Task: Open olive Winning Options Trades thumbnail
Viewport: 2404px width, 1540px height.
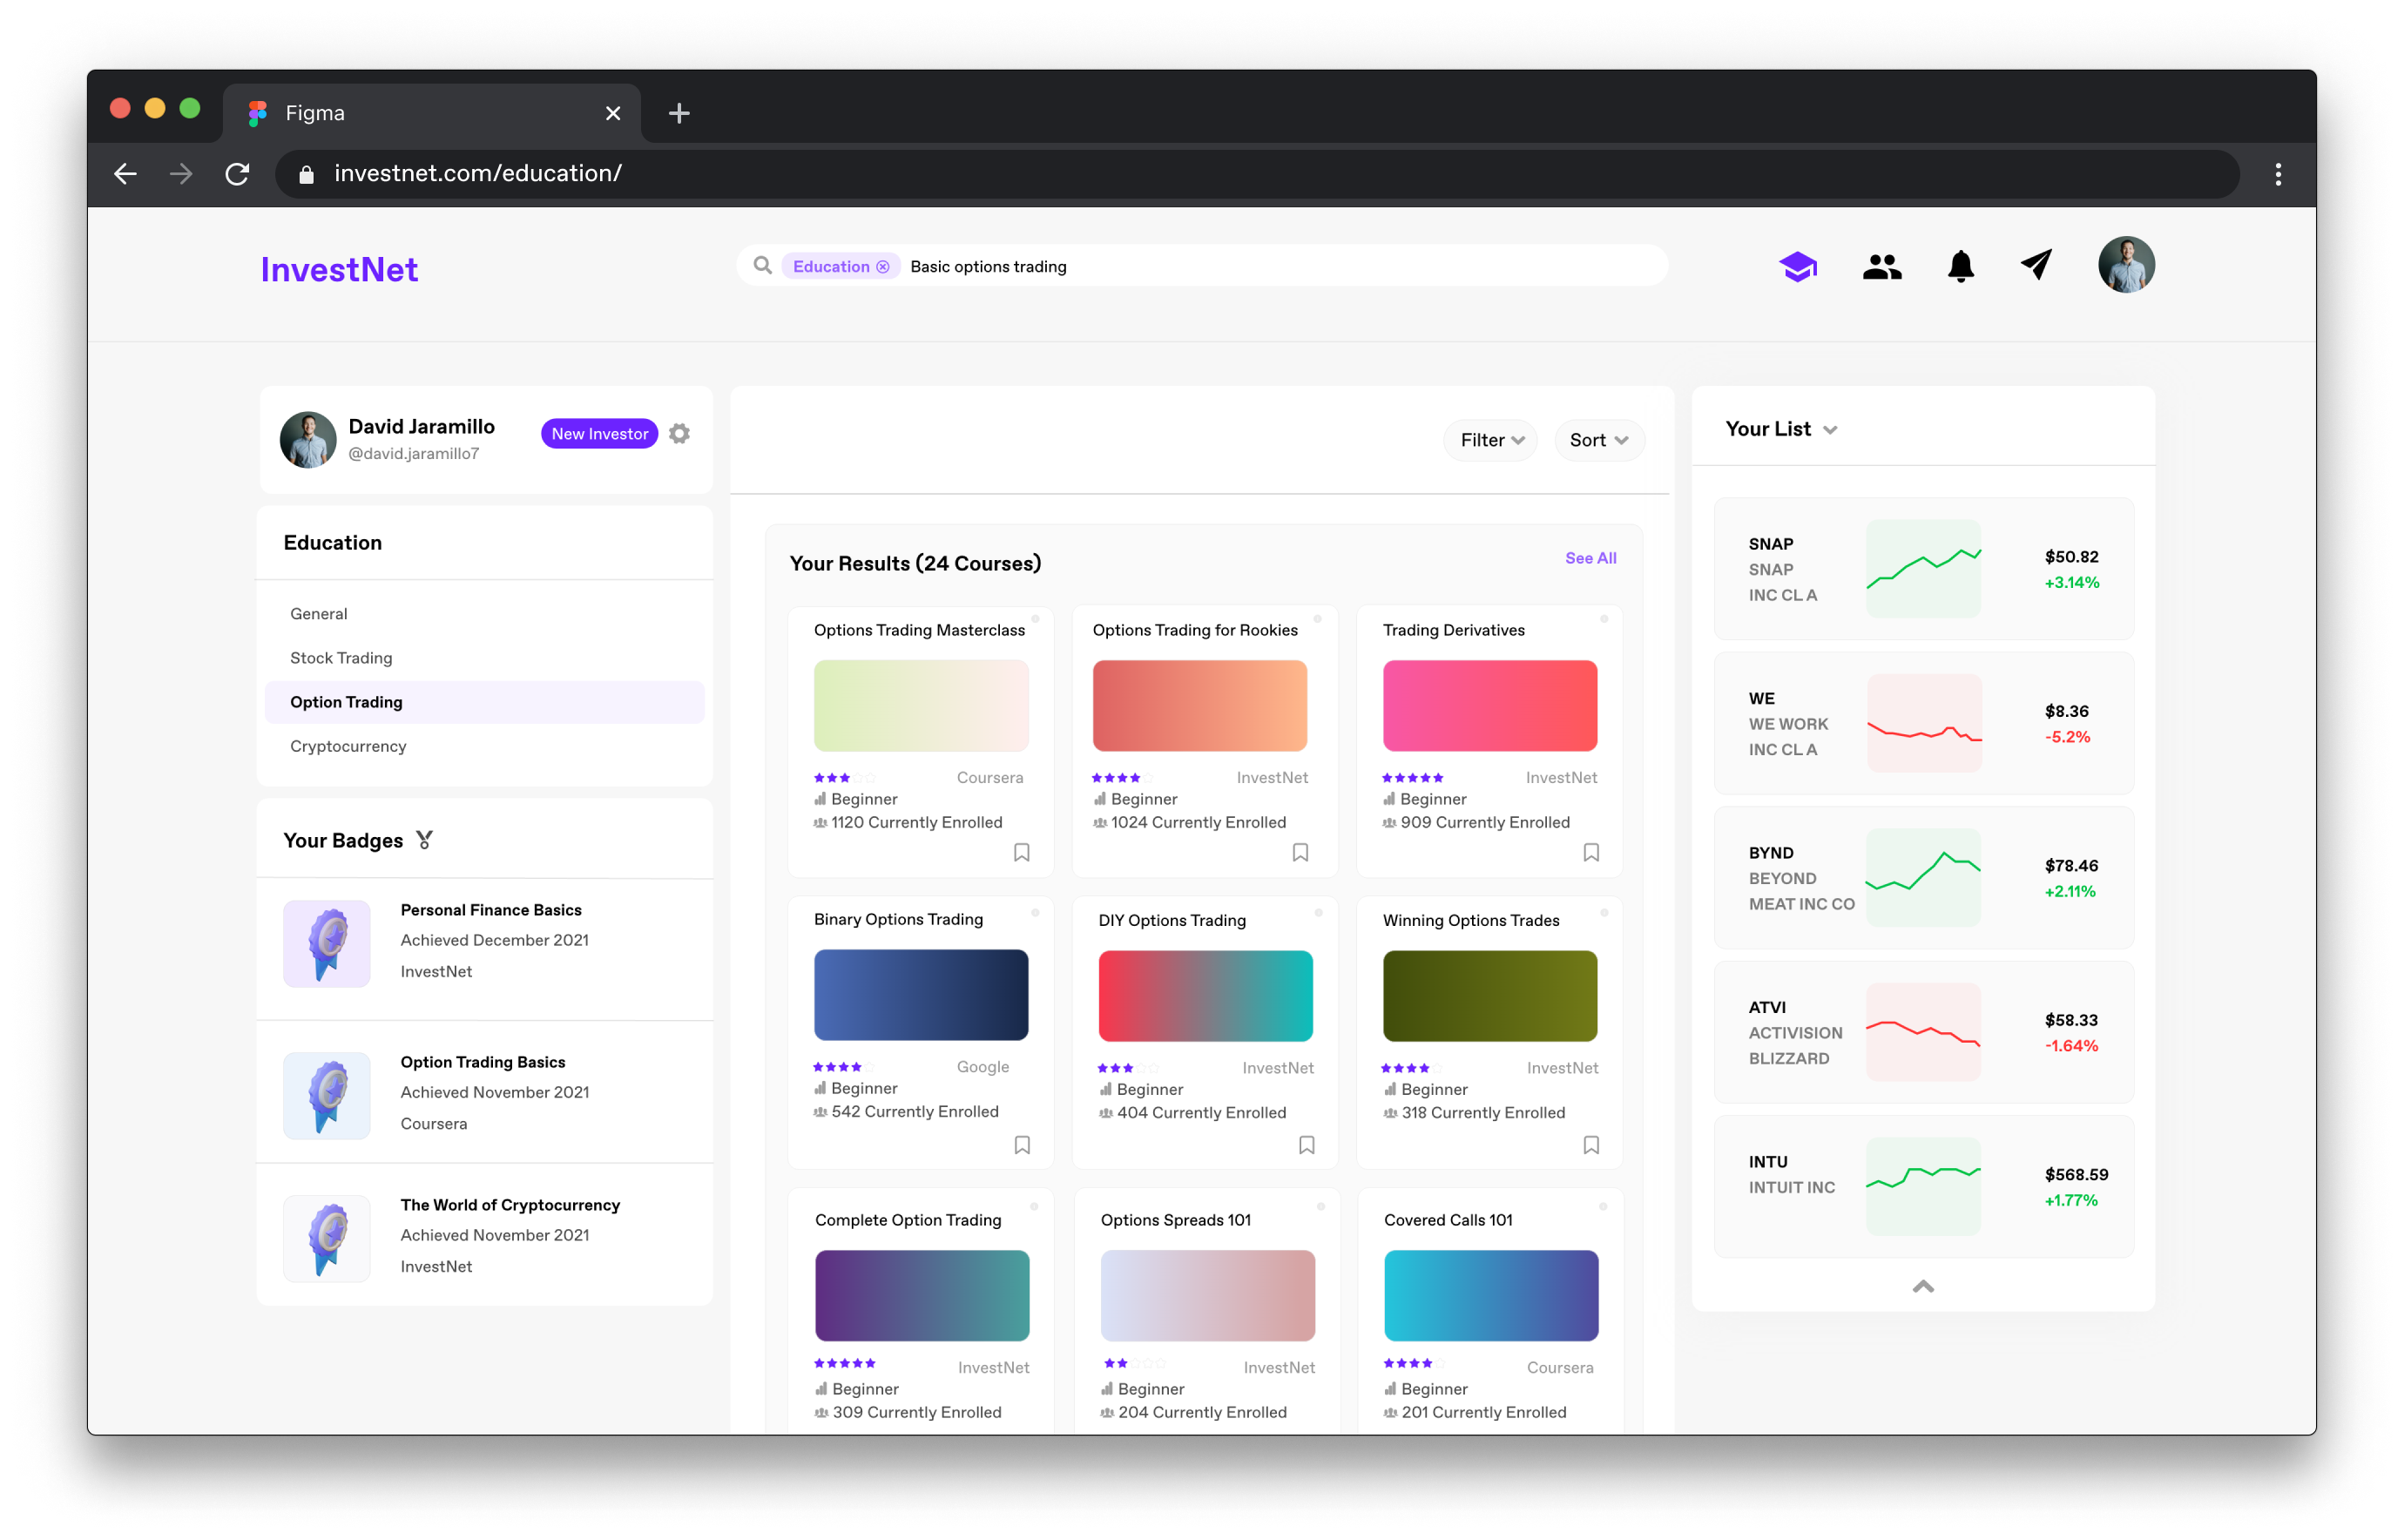Action: (1489, 995)
